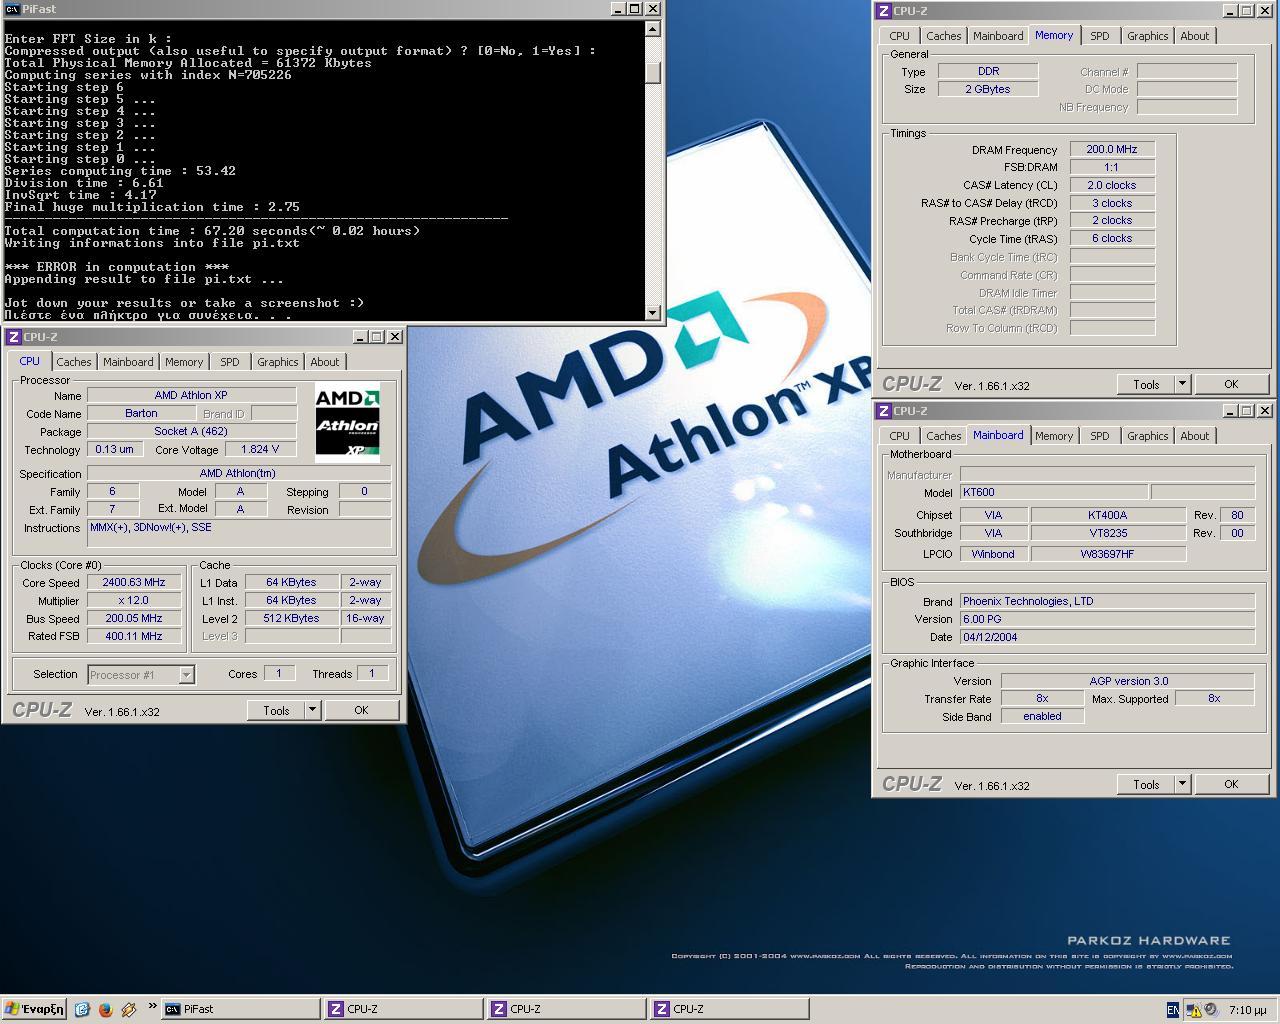The image size is (1280, 1024).
Task: Click the Rated FSB value 400.11 MHz
Action: click(134, 636)
